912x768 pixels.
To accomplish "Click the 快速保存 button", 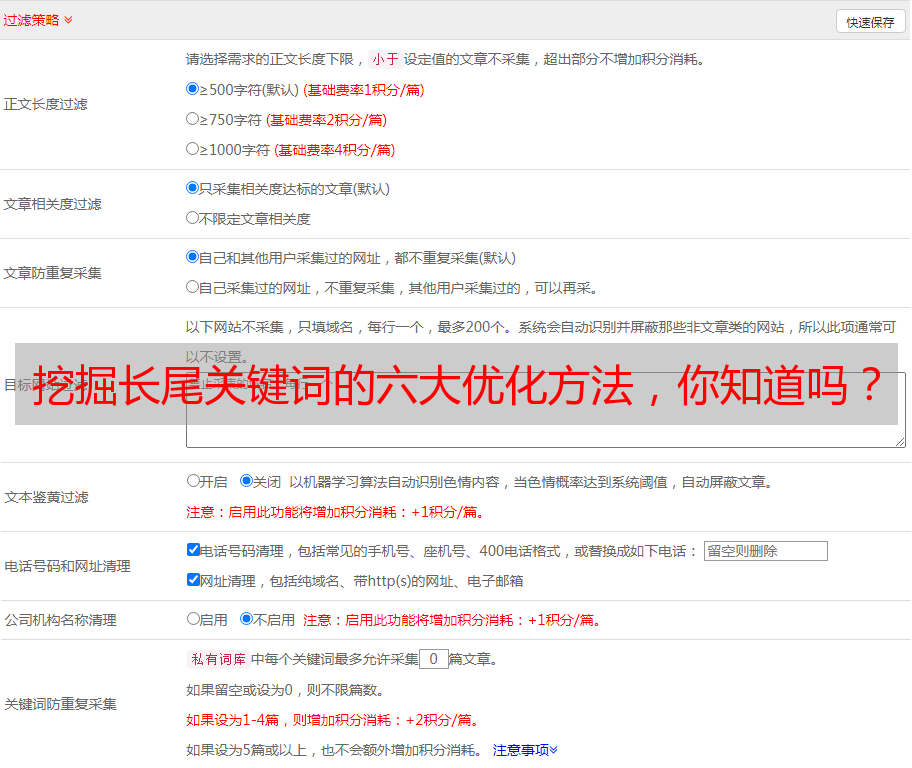I will tap(870, 22).
